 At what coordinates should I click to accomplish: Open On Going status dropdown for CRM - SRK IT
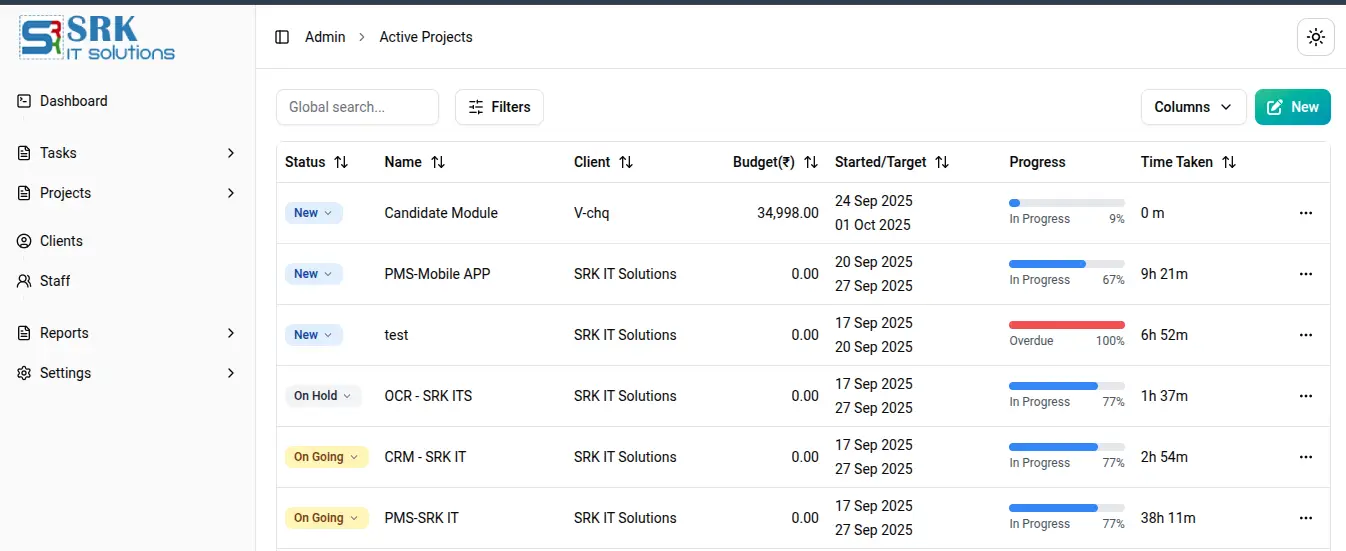click(326, 457)
